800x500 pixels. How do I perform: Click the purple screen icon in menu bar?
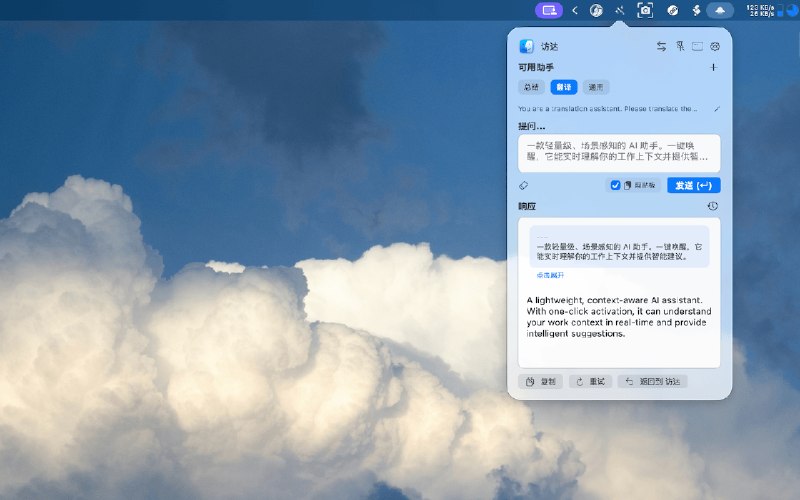(x=549, y=10)
